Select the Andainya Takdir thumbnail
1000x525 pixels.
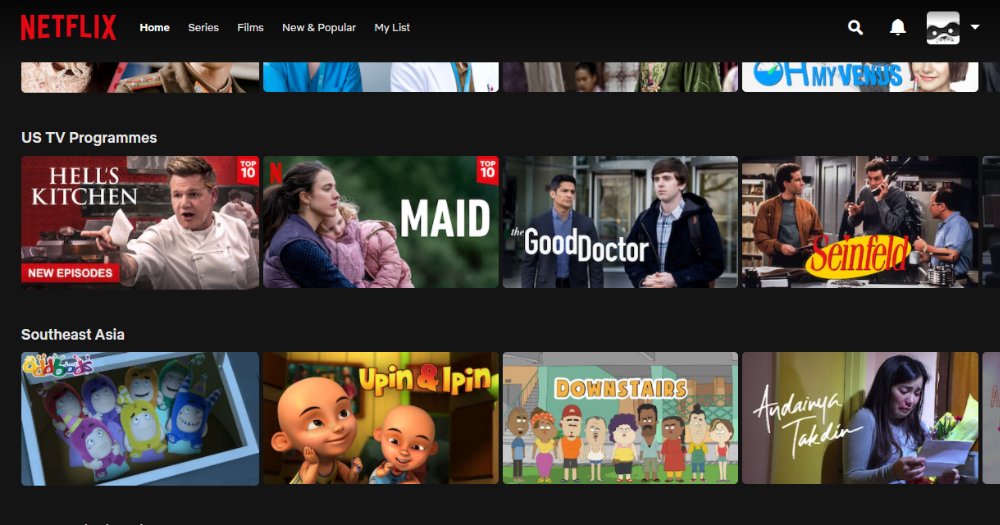tap(860, 418)
